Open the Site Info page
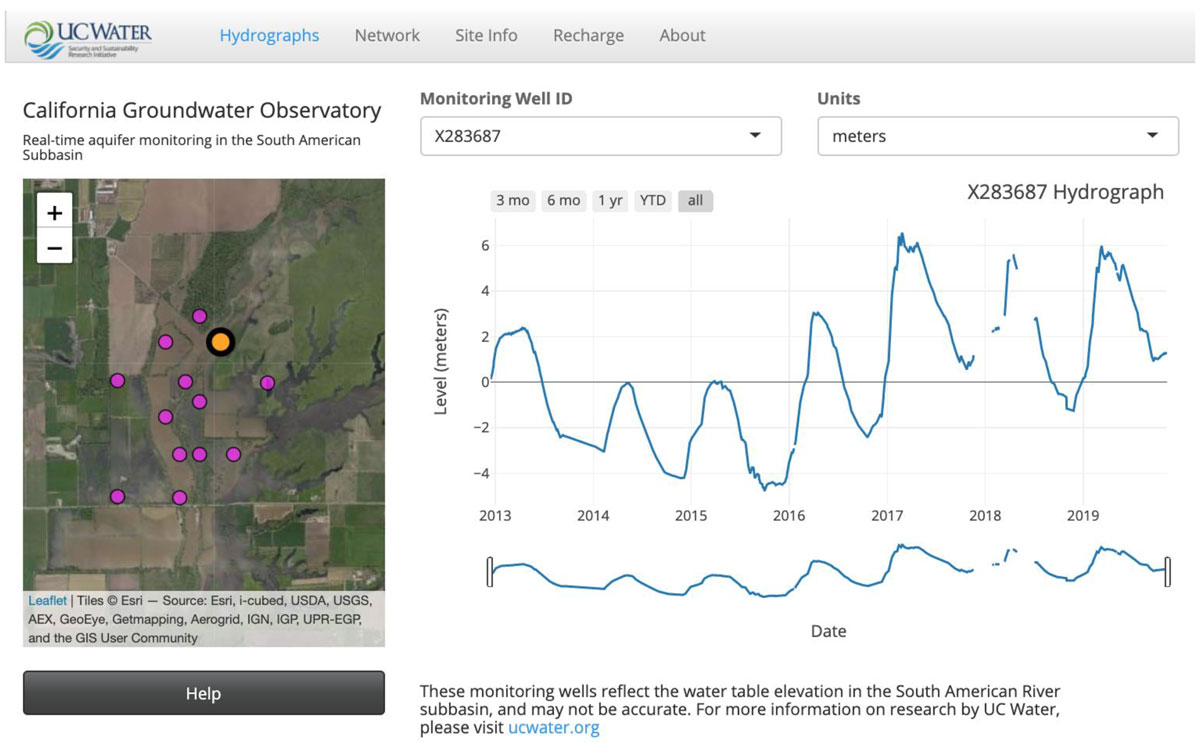 (486, 35)
